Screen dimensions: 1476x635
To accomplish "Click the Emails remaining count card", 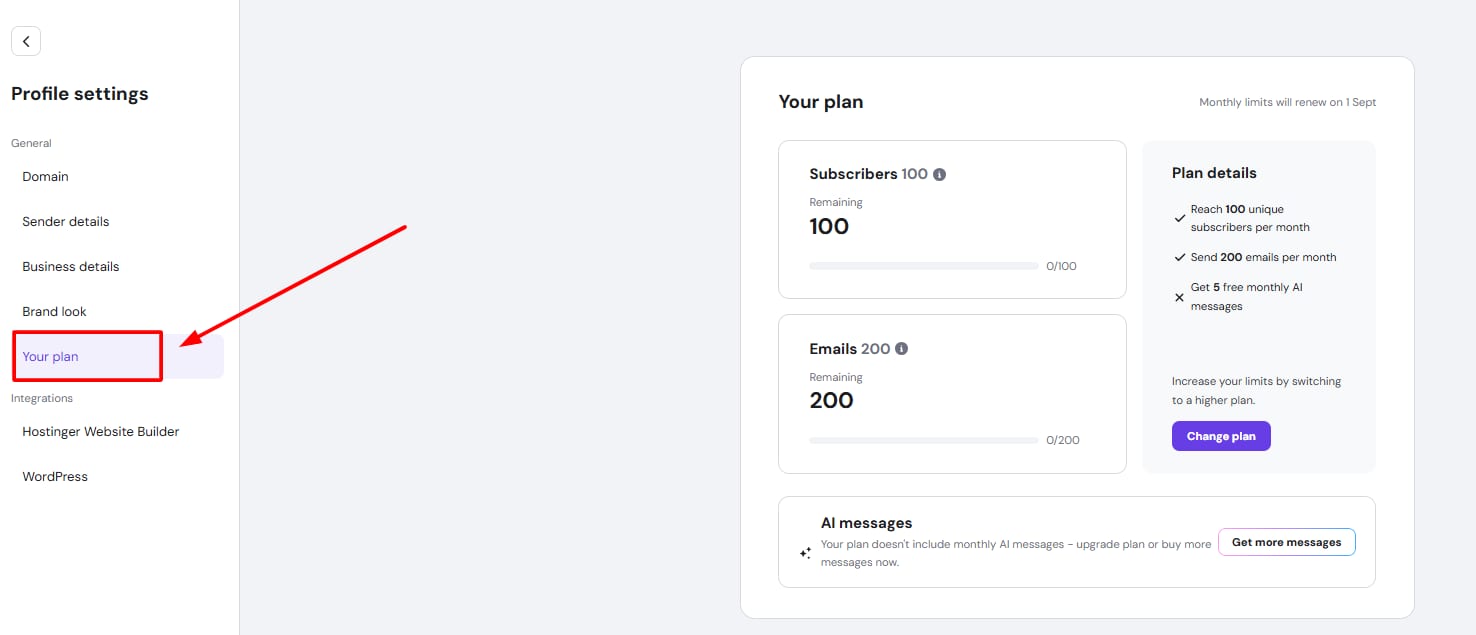I will coord(952,393).
